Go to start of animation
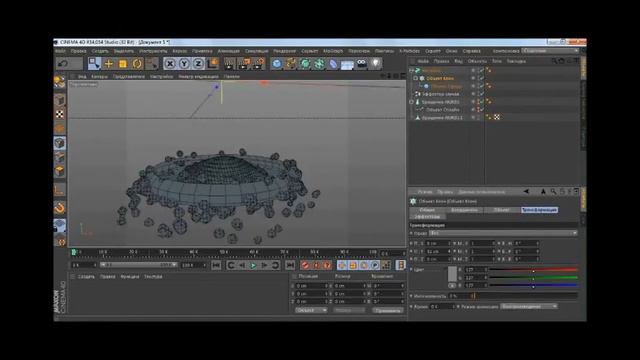 point(216,265)
